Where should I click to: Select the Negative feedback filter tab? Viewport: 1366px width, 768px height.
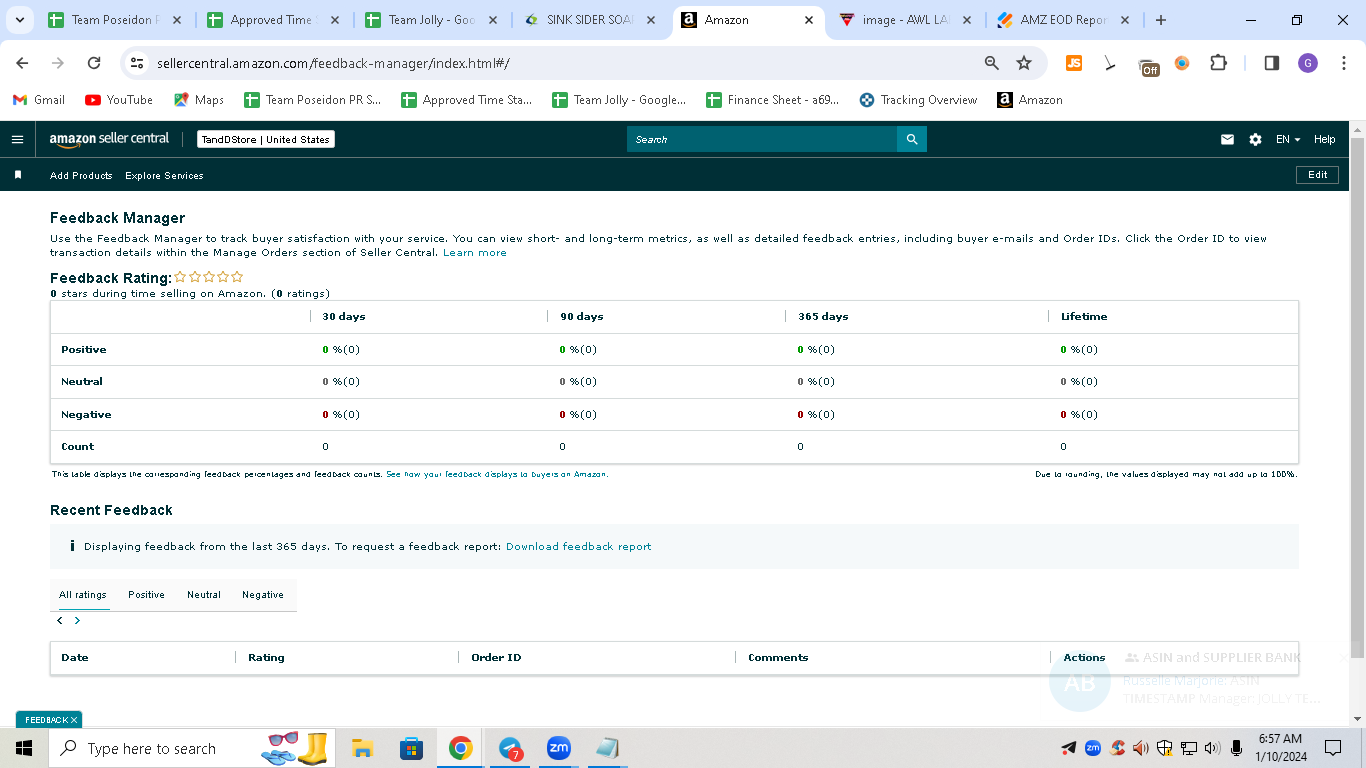coord(263,595)
